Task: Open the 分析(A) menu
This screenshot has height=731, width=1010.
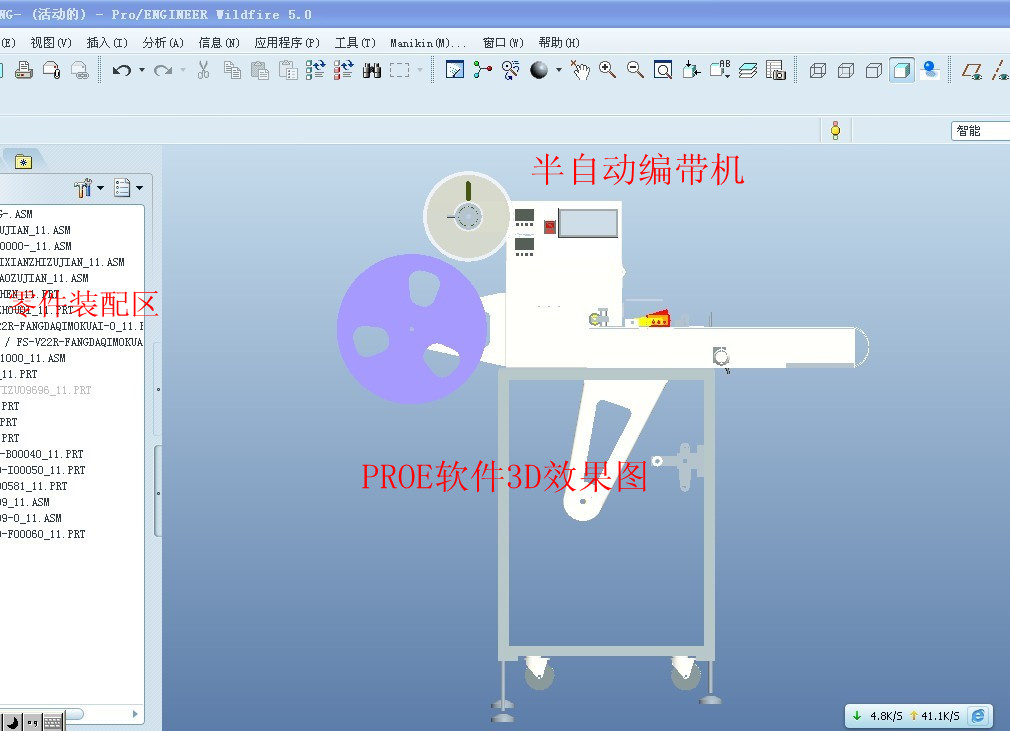Action: [x=163, y=43]
